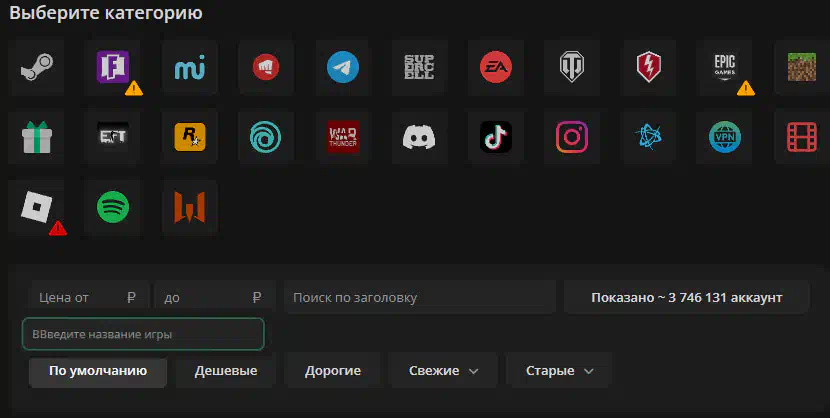Open the Warface category icon
Screen dimensions: 830x418
tap(190, 207)
